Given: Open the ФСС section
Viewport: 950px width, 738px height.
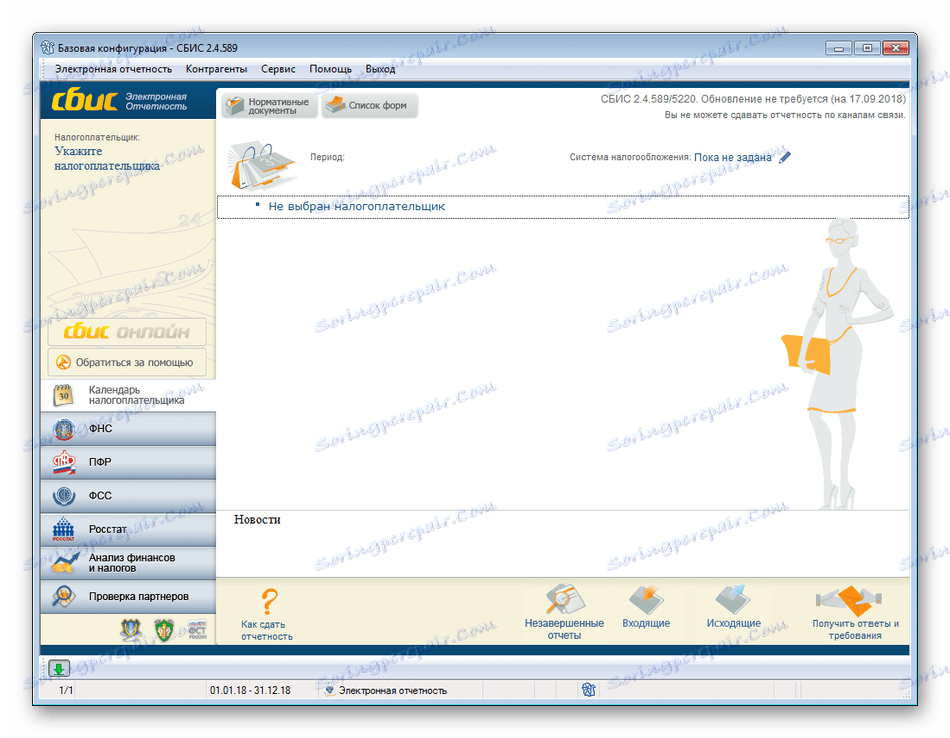Looking at the screenshot, I should tap(128, 496).
